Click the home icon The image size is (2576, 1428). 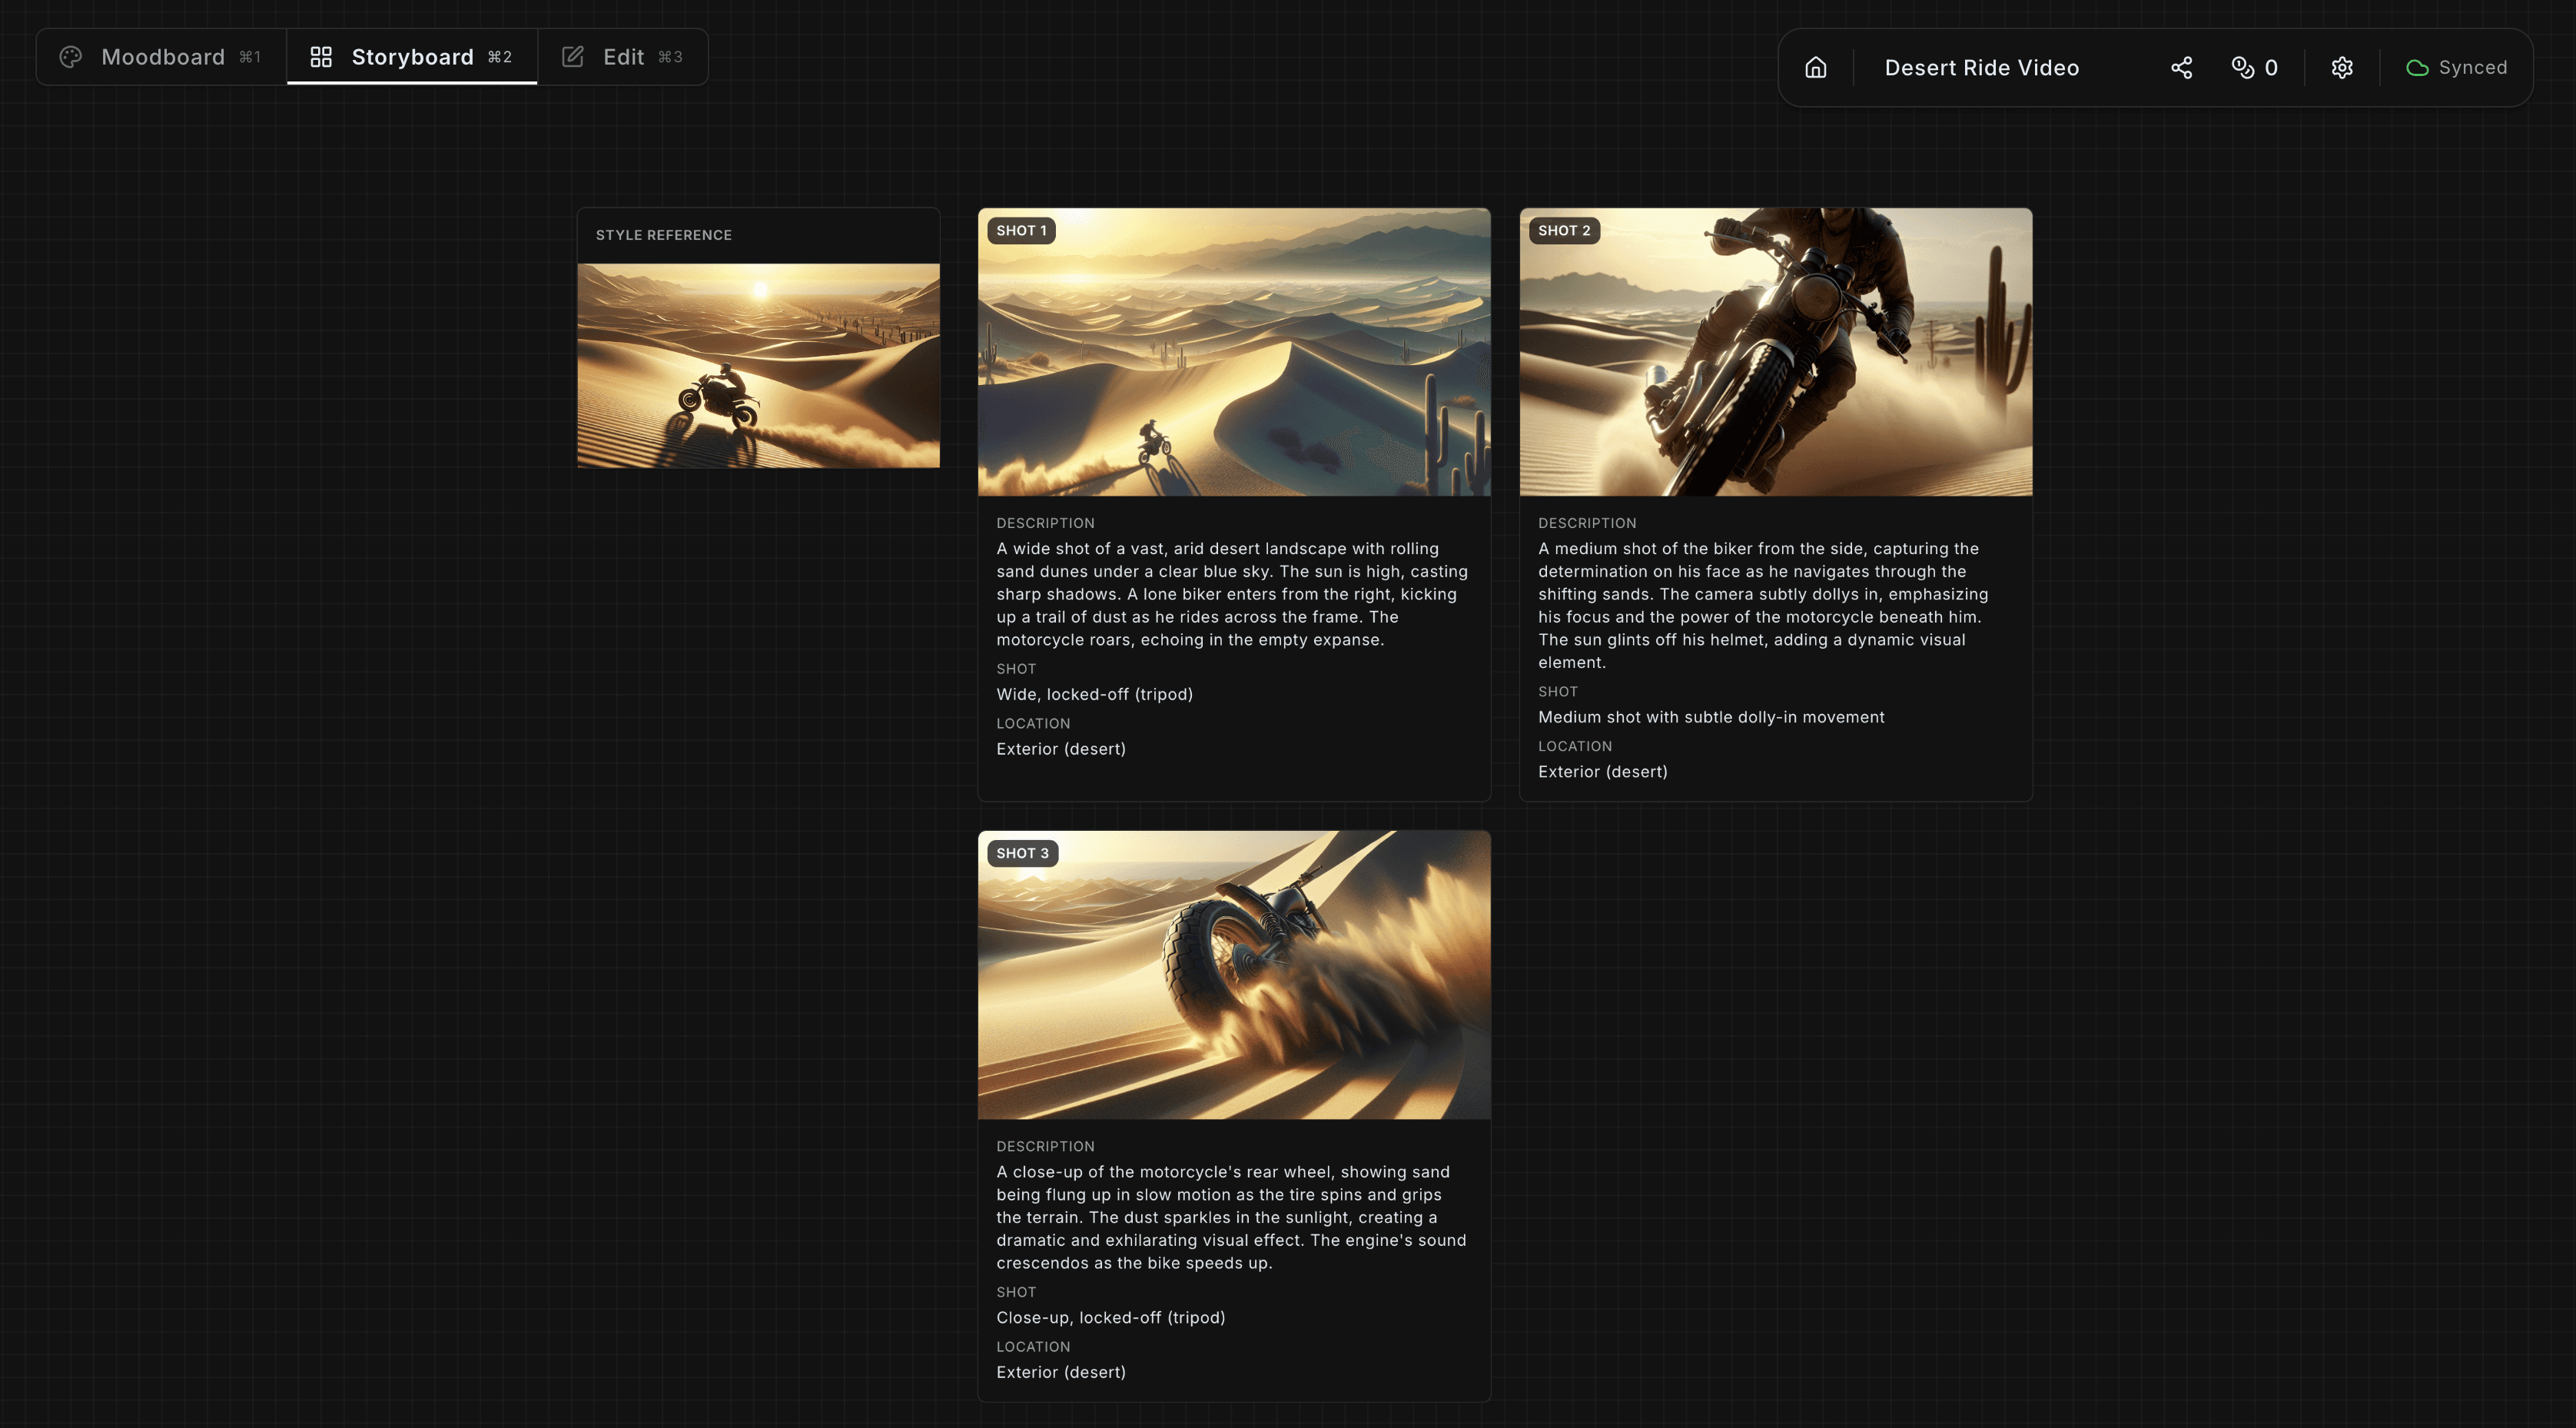coord(1815,68)
